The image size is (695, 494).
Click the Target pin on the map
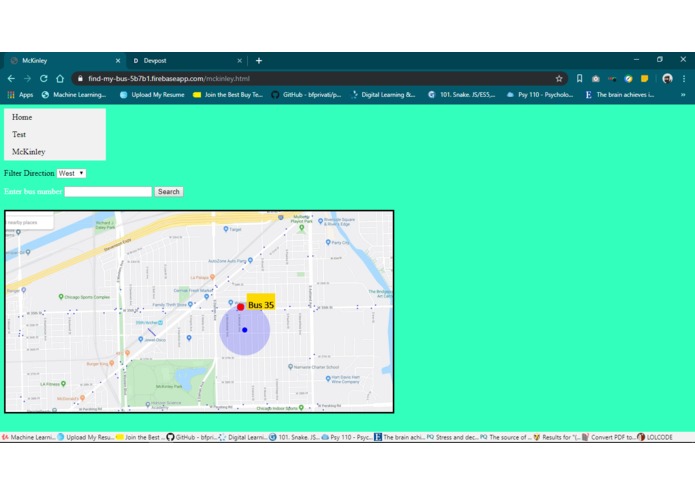point(226,229)
